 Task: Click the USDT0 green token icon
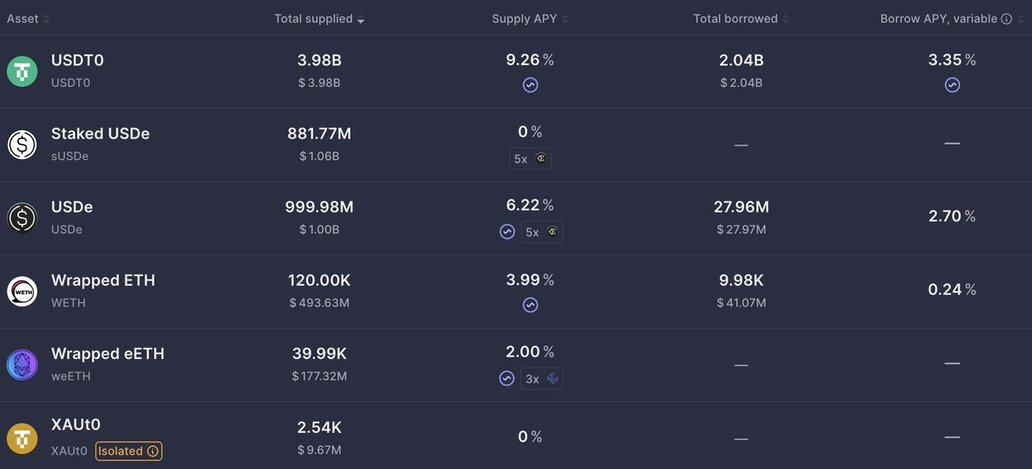pos(22,71)
